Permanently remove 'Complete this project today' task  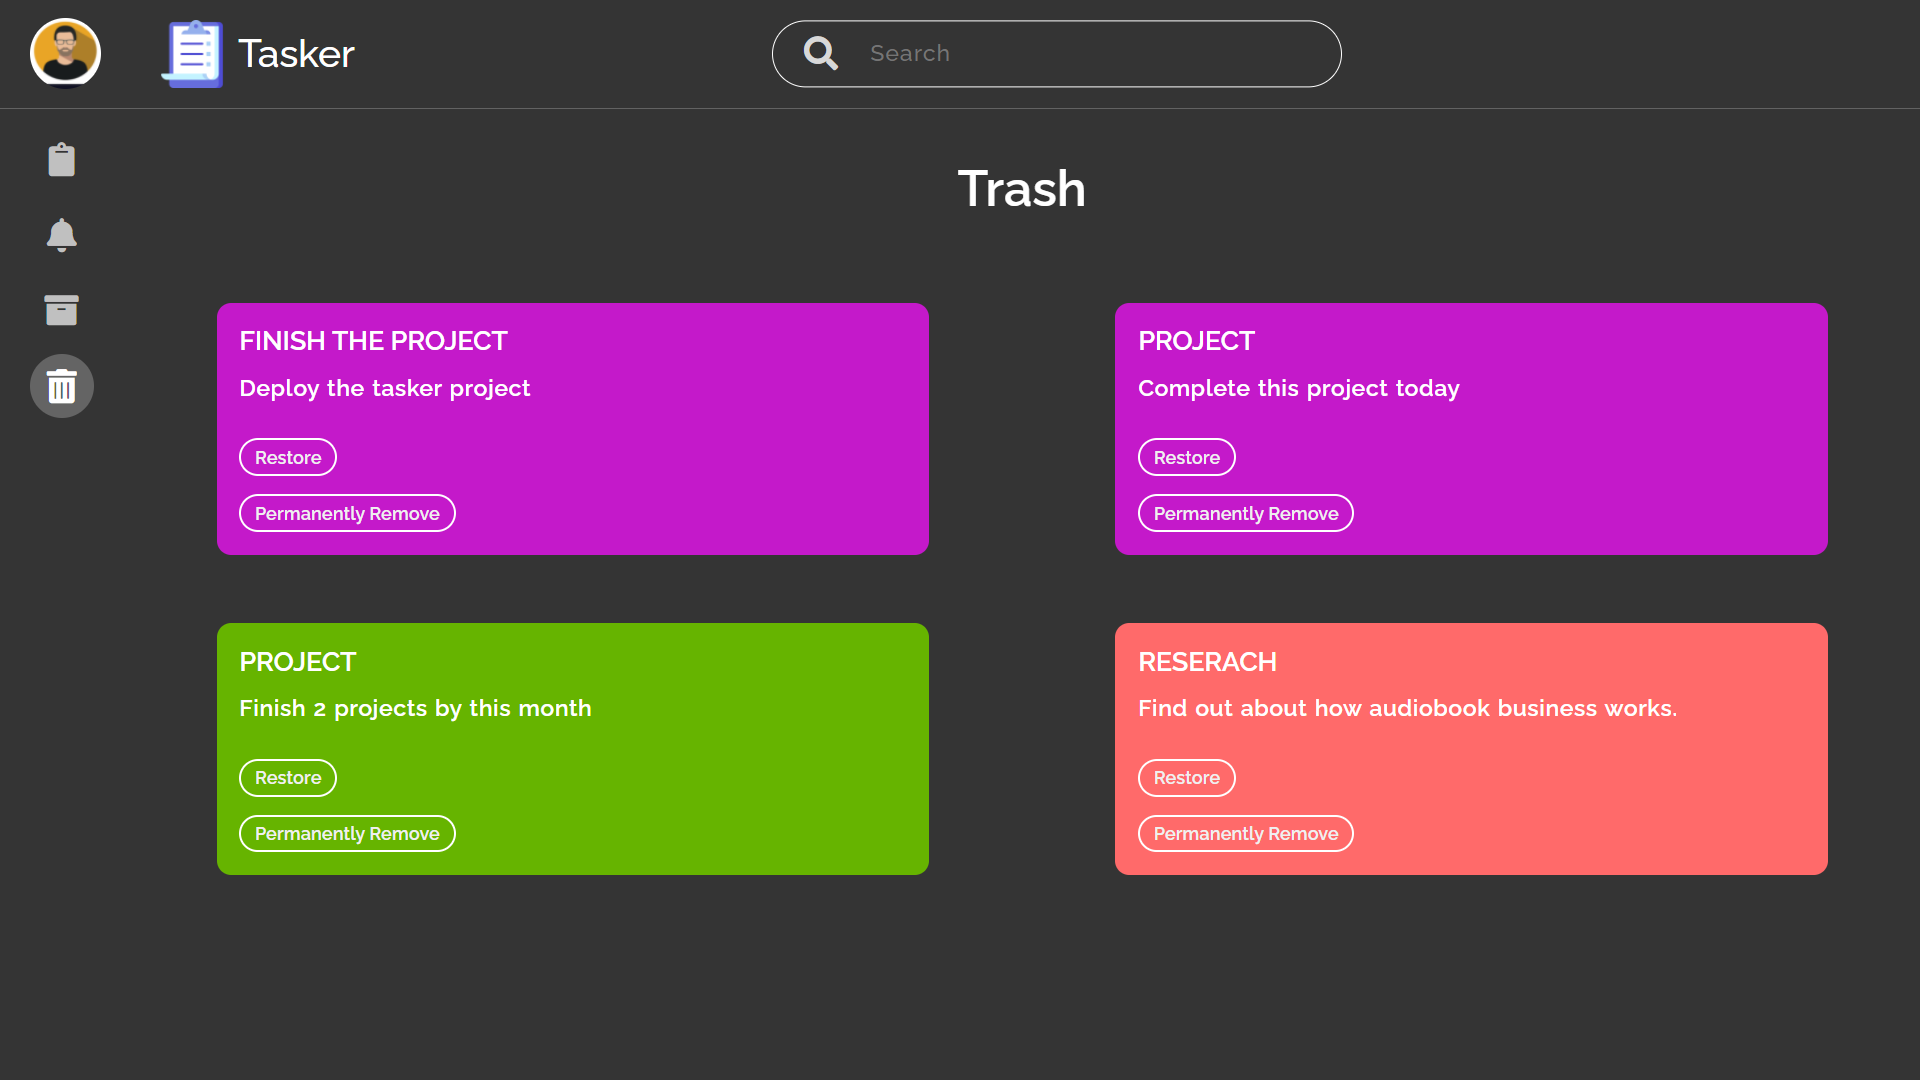tap(1246, 513)
